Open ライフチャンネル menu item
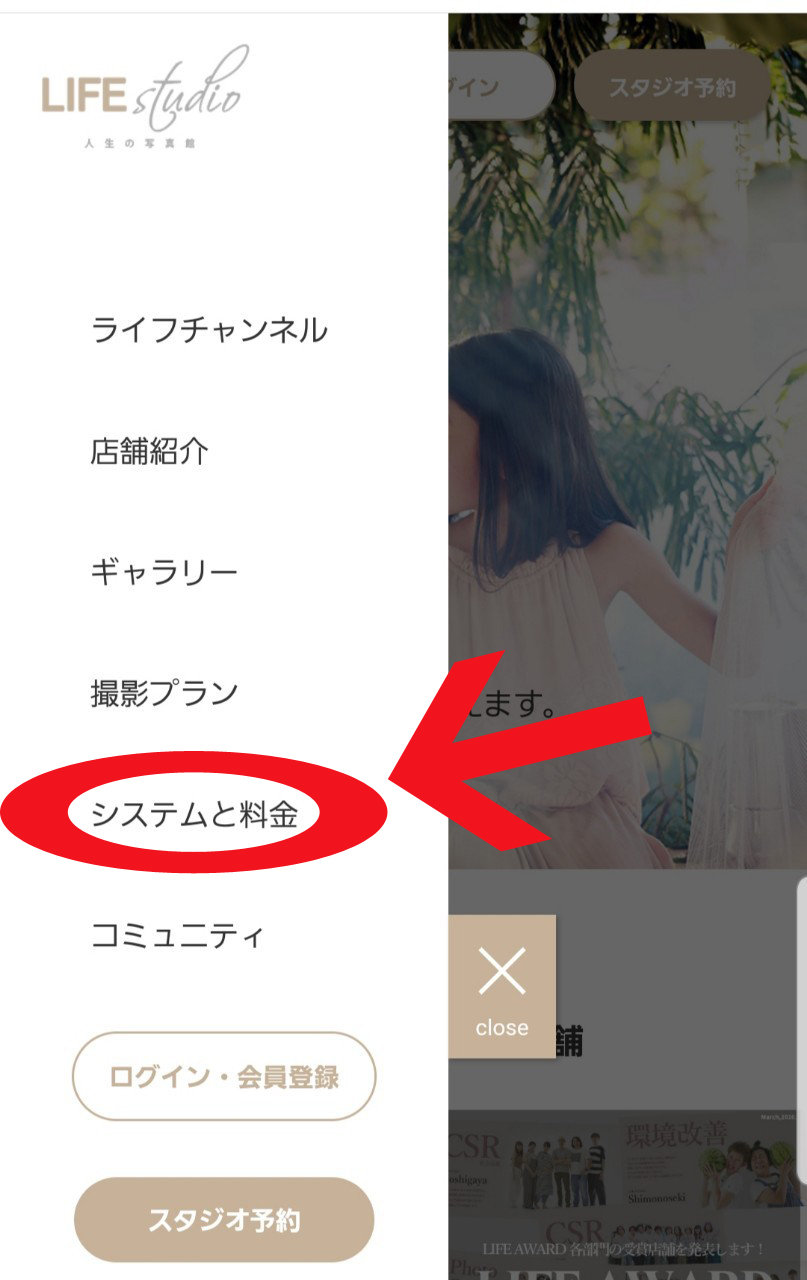807x1280 pixels. pyautogui.click(x=209, y=329)
